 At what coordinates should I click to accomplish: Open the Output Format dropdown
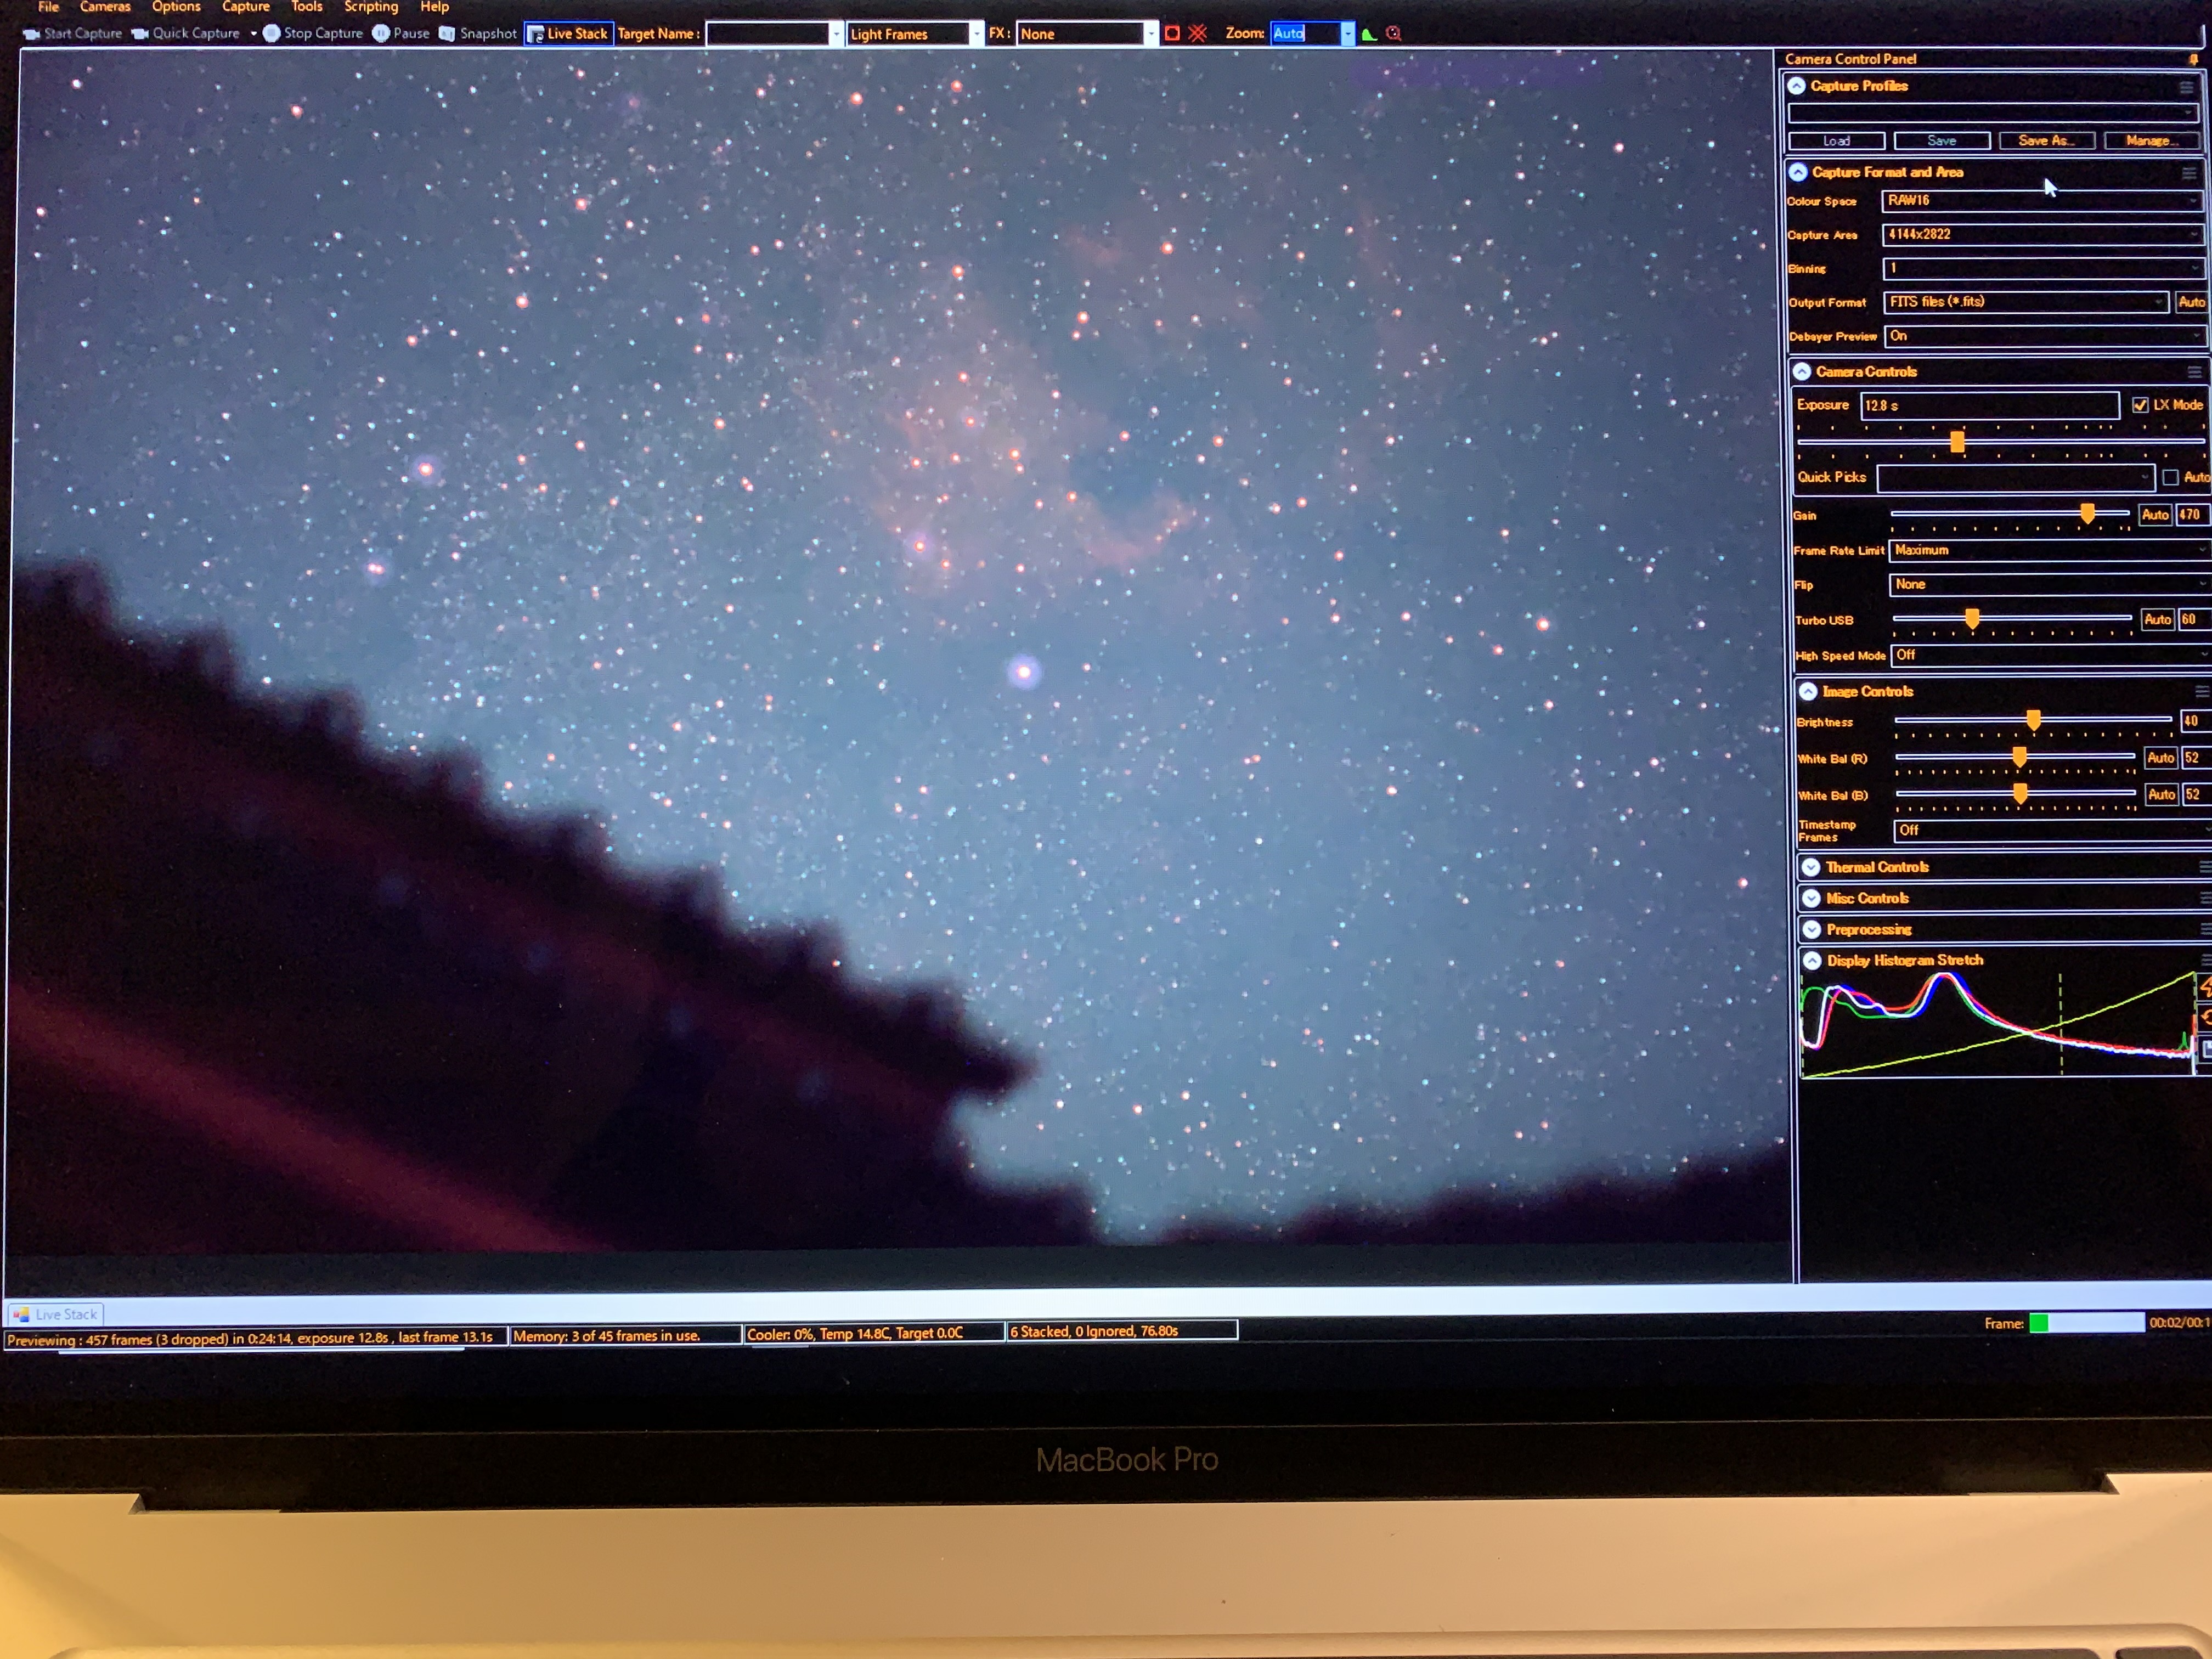pyautogui.click(x=2025, y=302)
